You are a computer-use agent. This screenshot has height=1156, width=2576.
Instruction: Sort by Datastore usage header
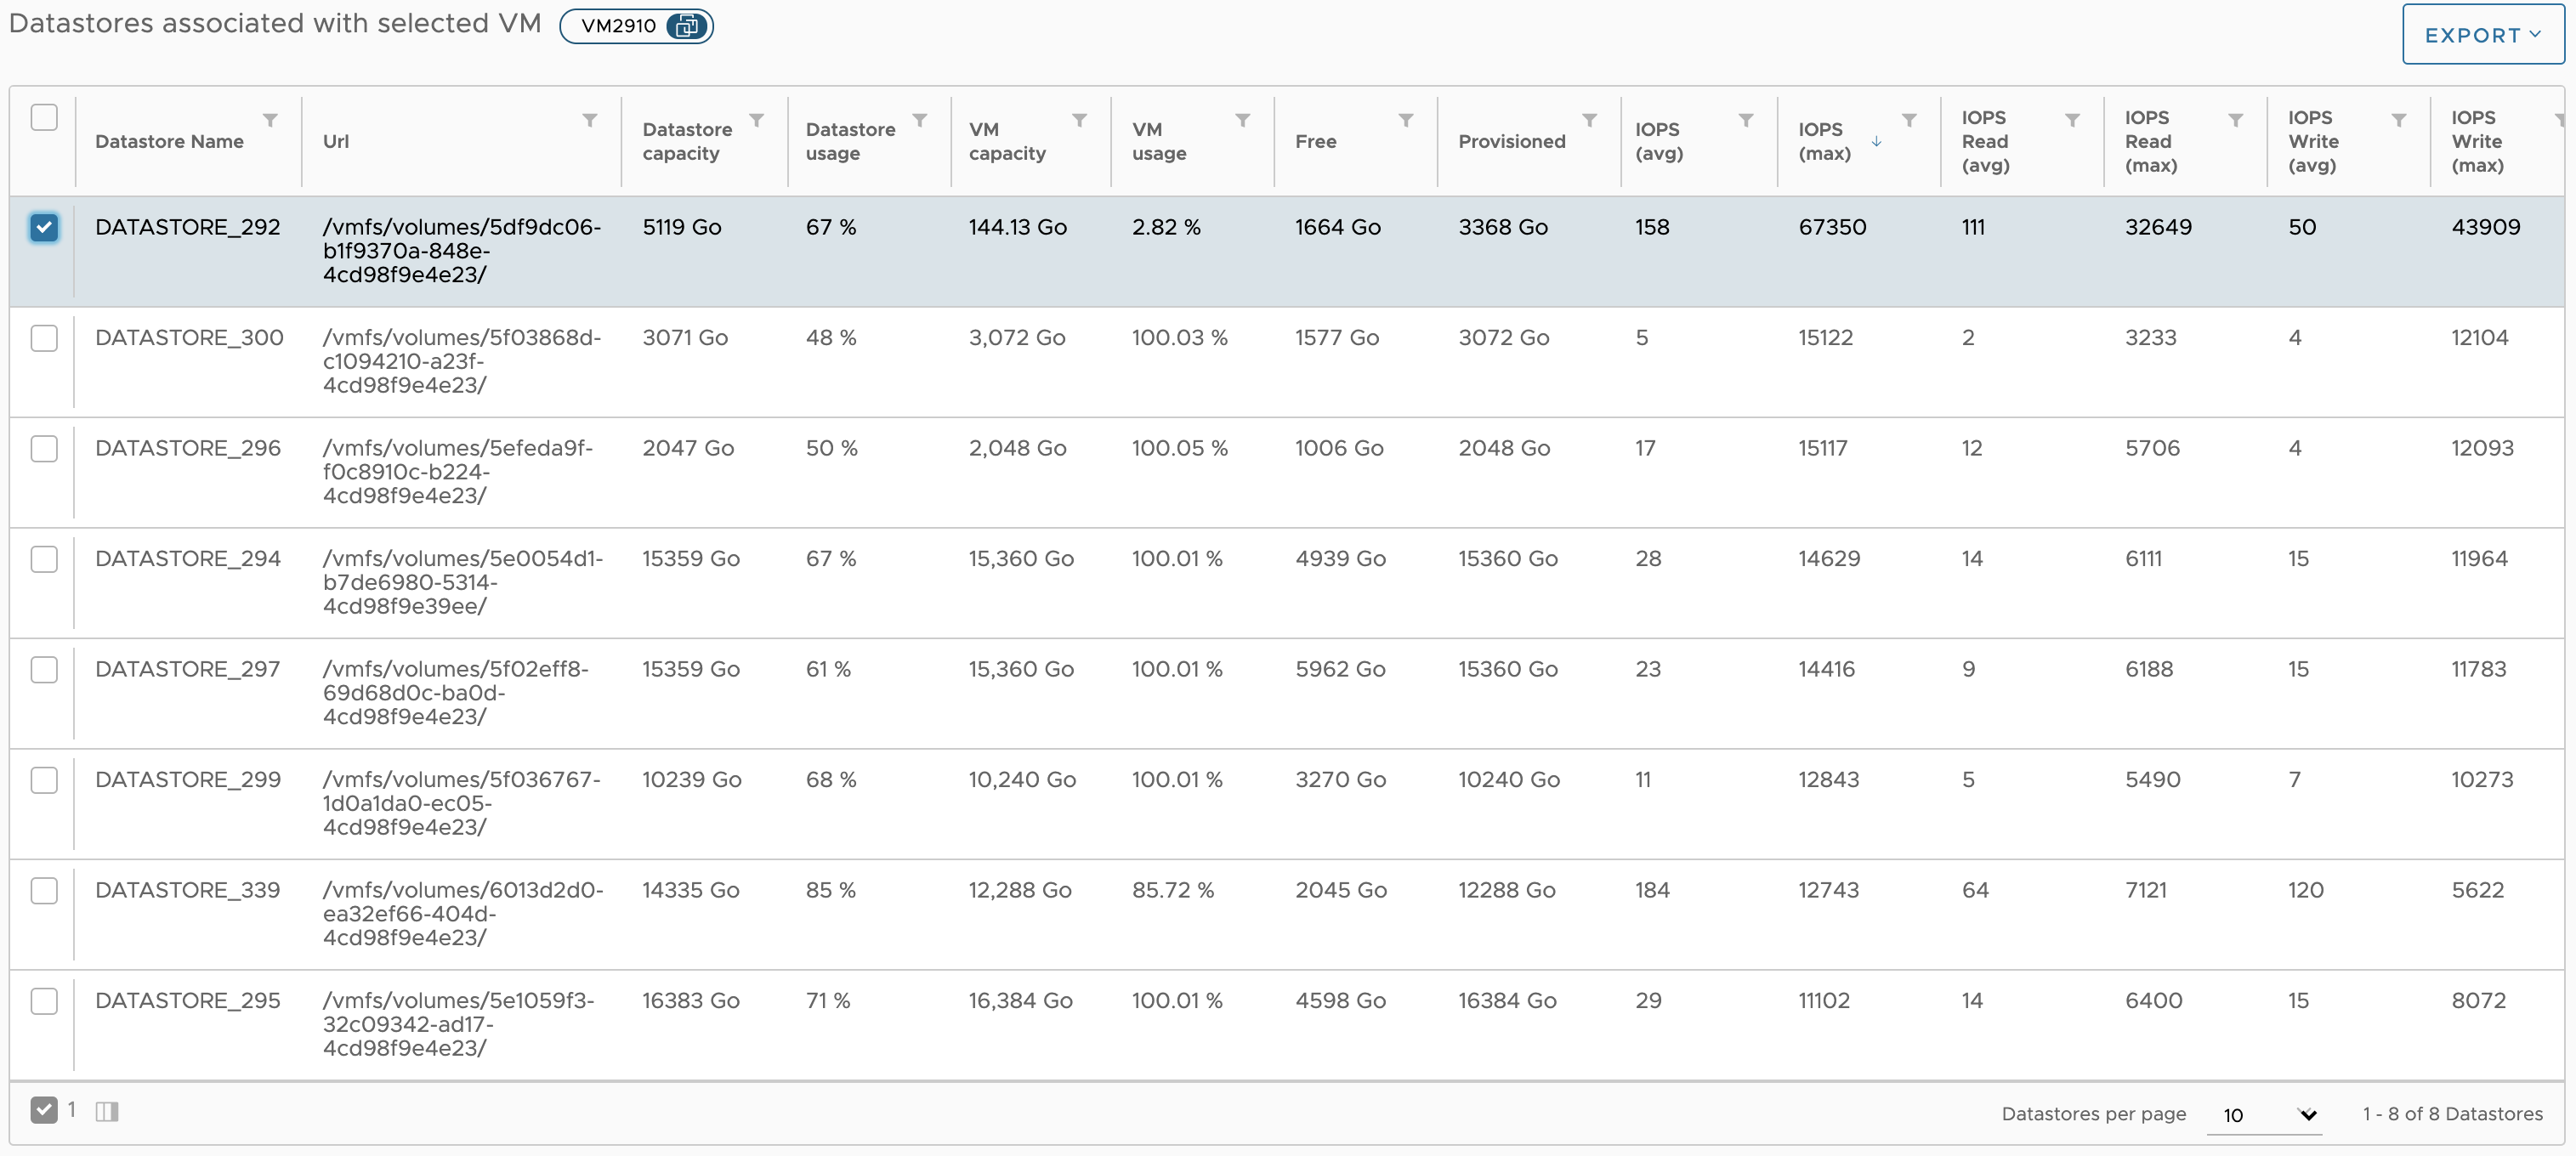coord(850,141)
